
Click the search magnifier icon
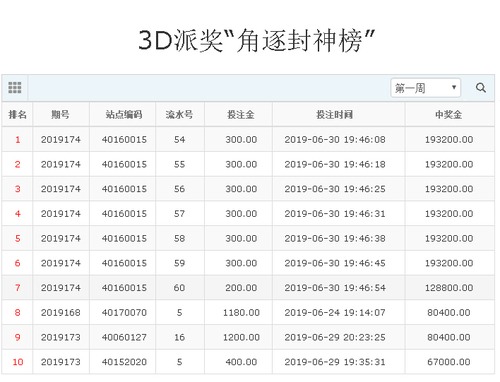pos(481,88)
